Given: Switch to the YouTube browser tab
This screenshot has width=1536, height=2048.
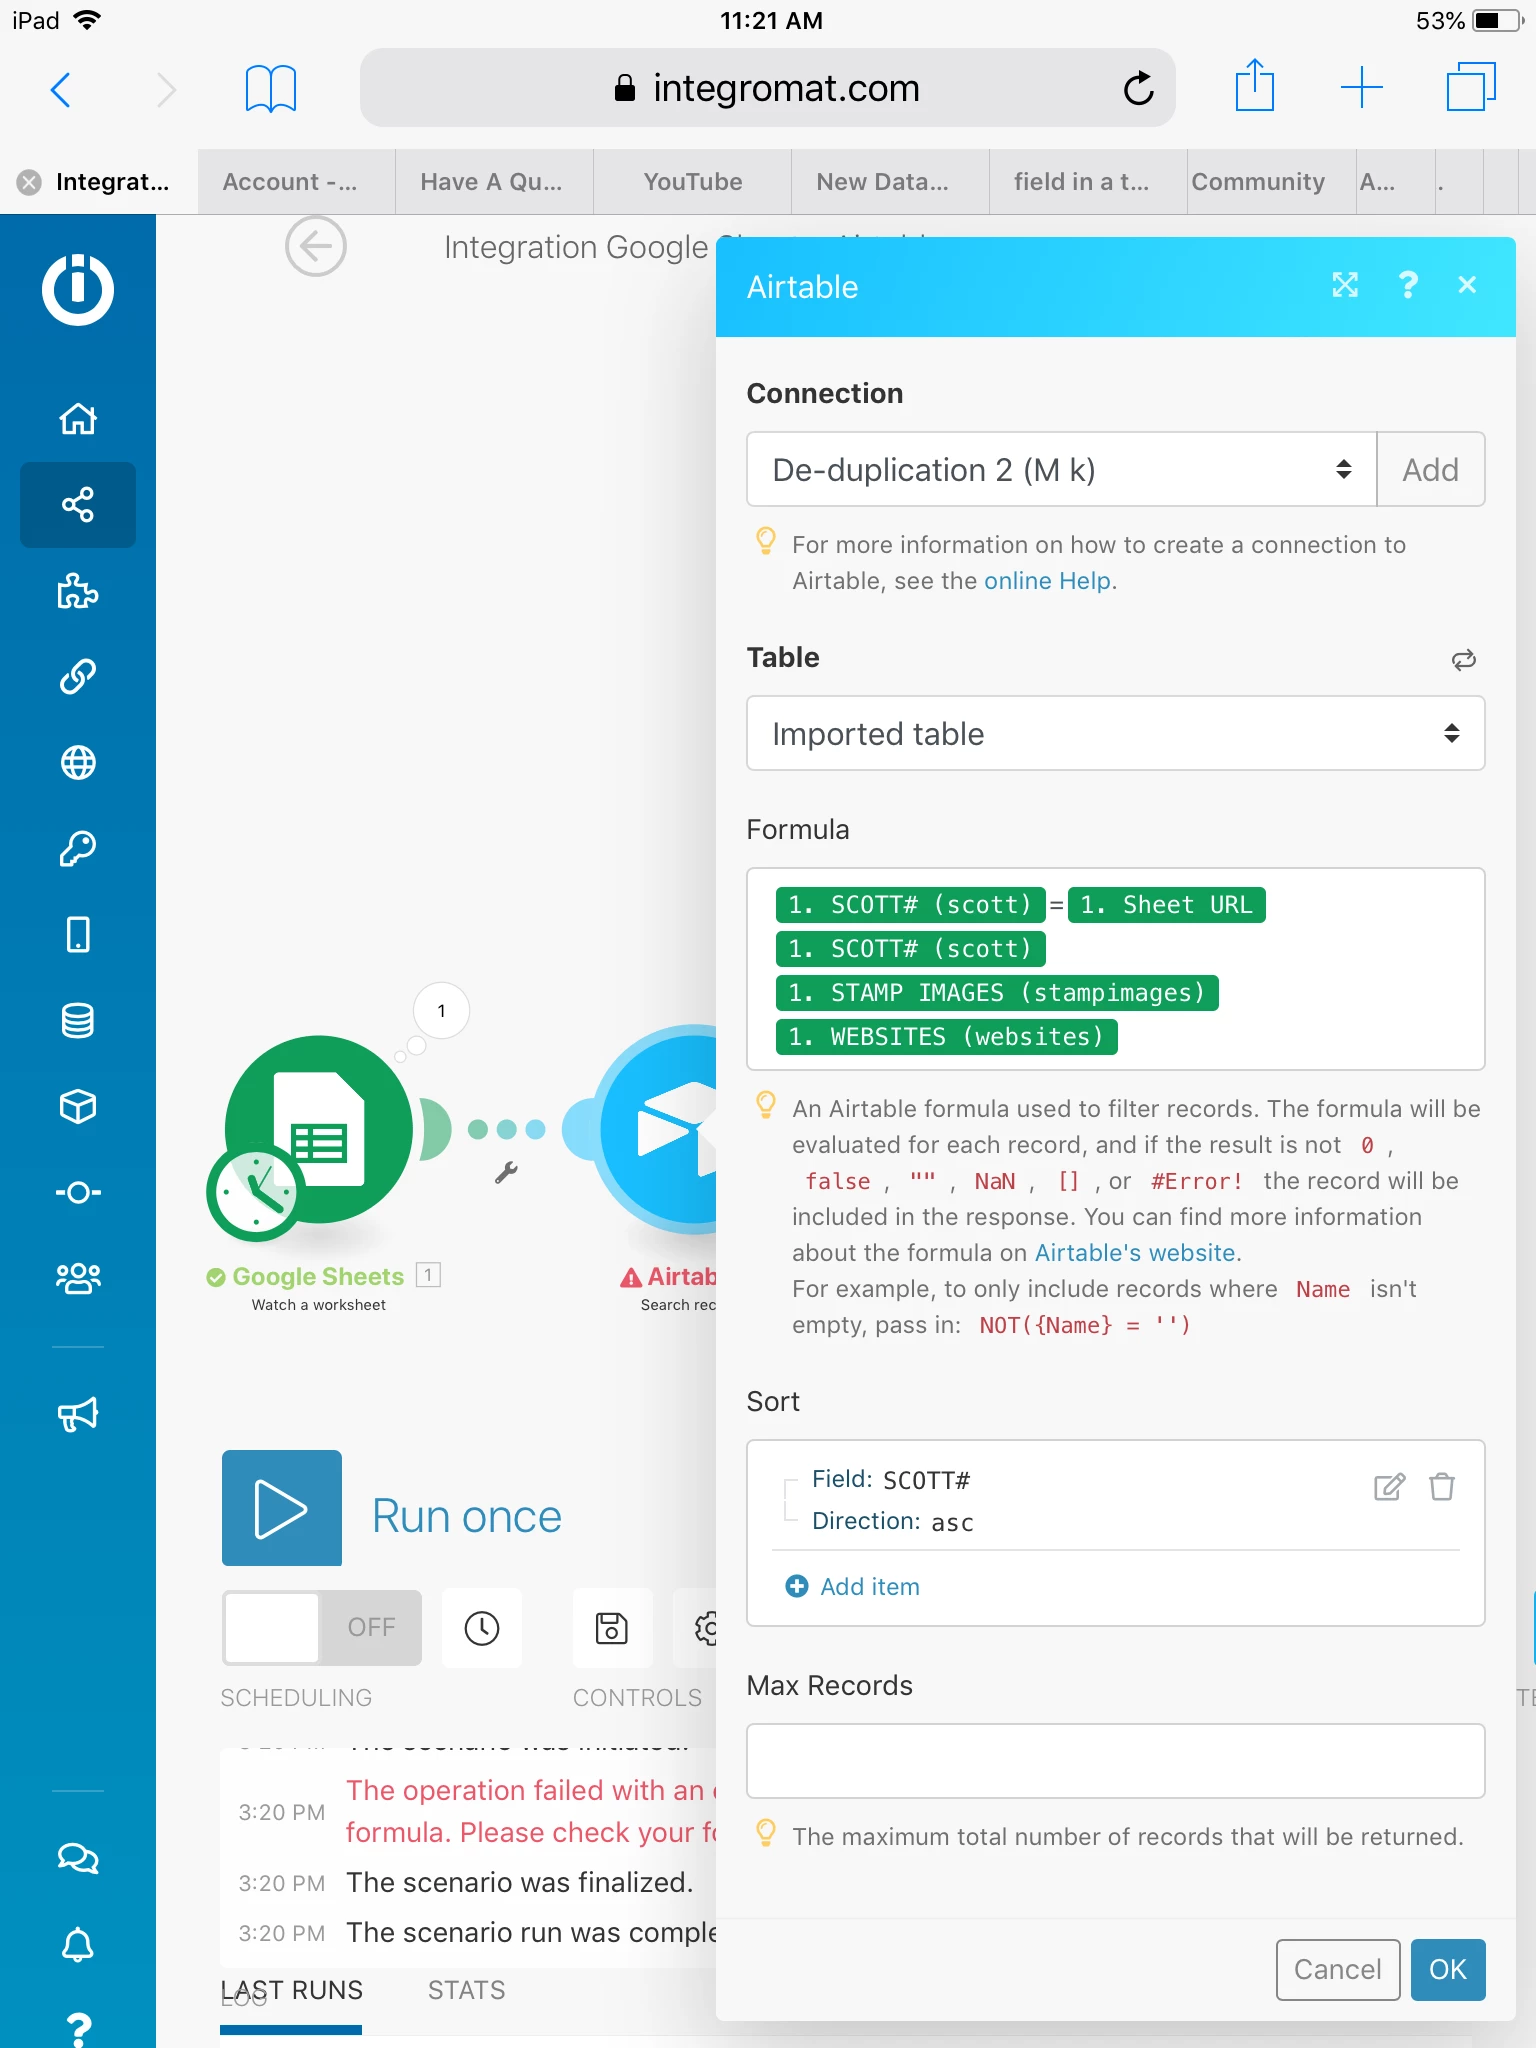Looking at the screenshot, I should [x=692, y=182].
